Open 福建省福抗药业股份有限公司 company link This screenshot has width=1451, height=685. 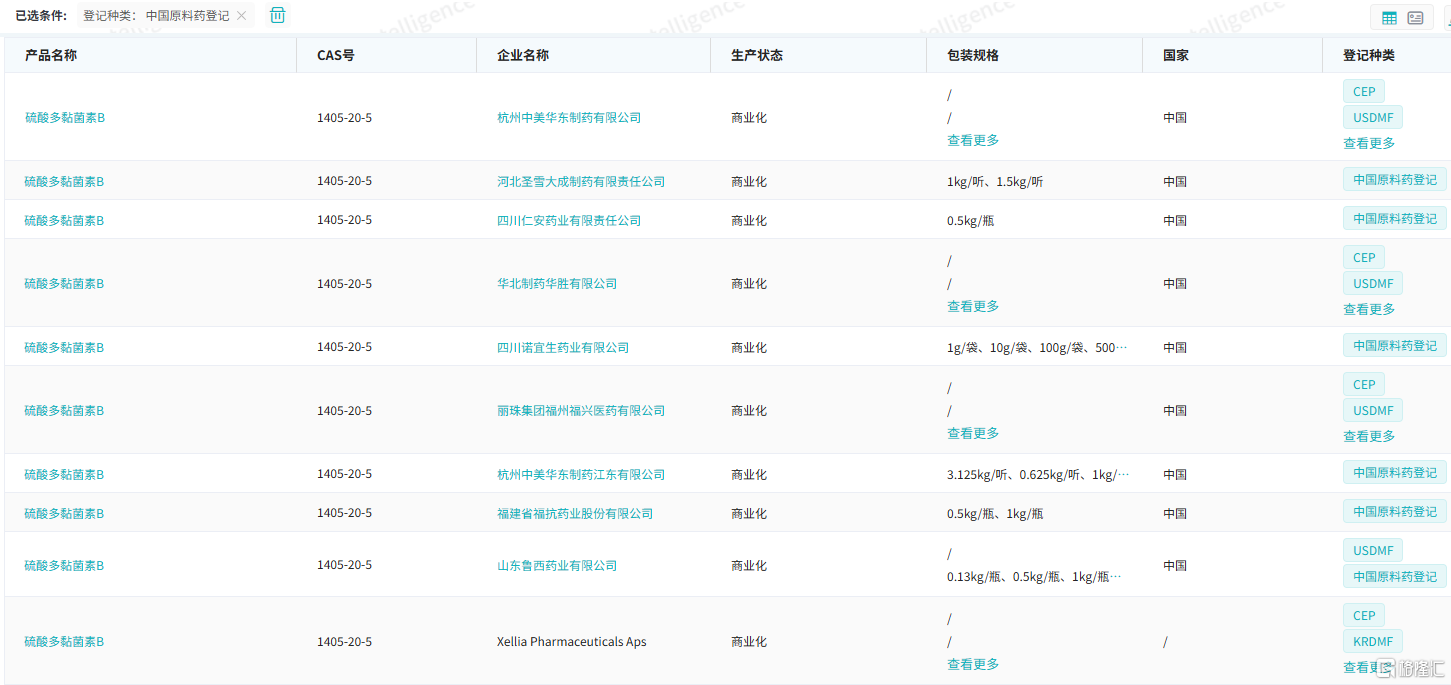point(575,513)
